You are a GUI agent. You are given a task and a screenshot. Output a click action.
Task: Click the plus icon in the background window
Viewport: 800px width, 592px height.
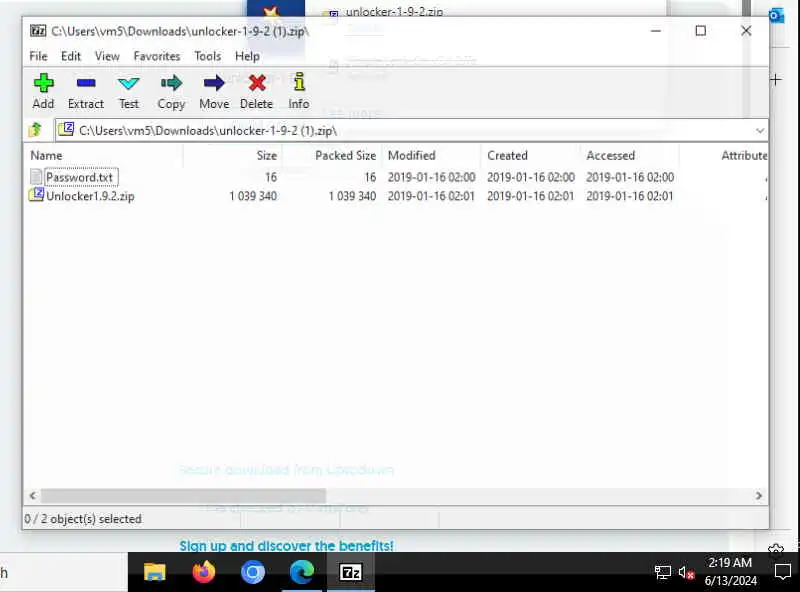[x=776, y=80]
